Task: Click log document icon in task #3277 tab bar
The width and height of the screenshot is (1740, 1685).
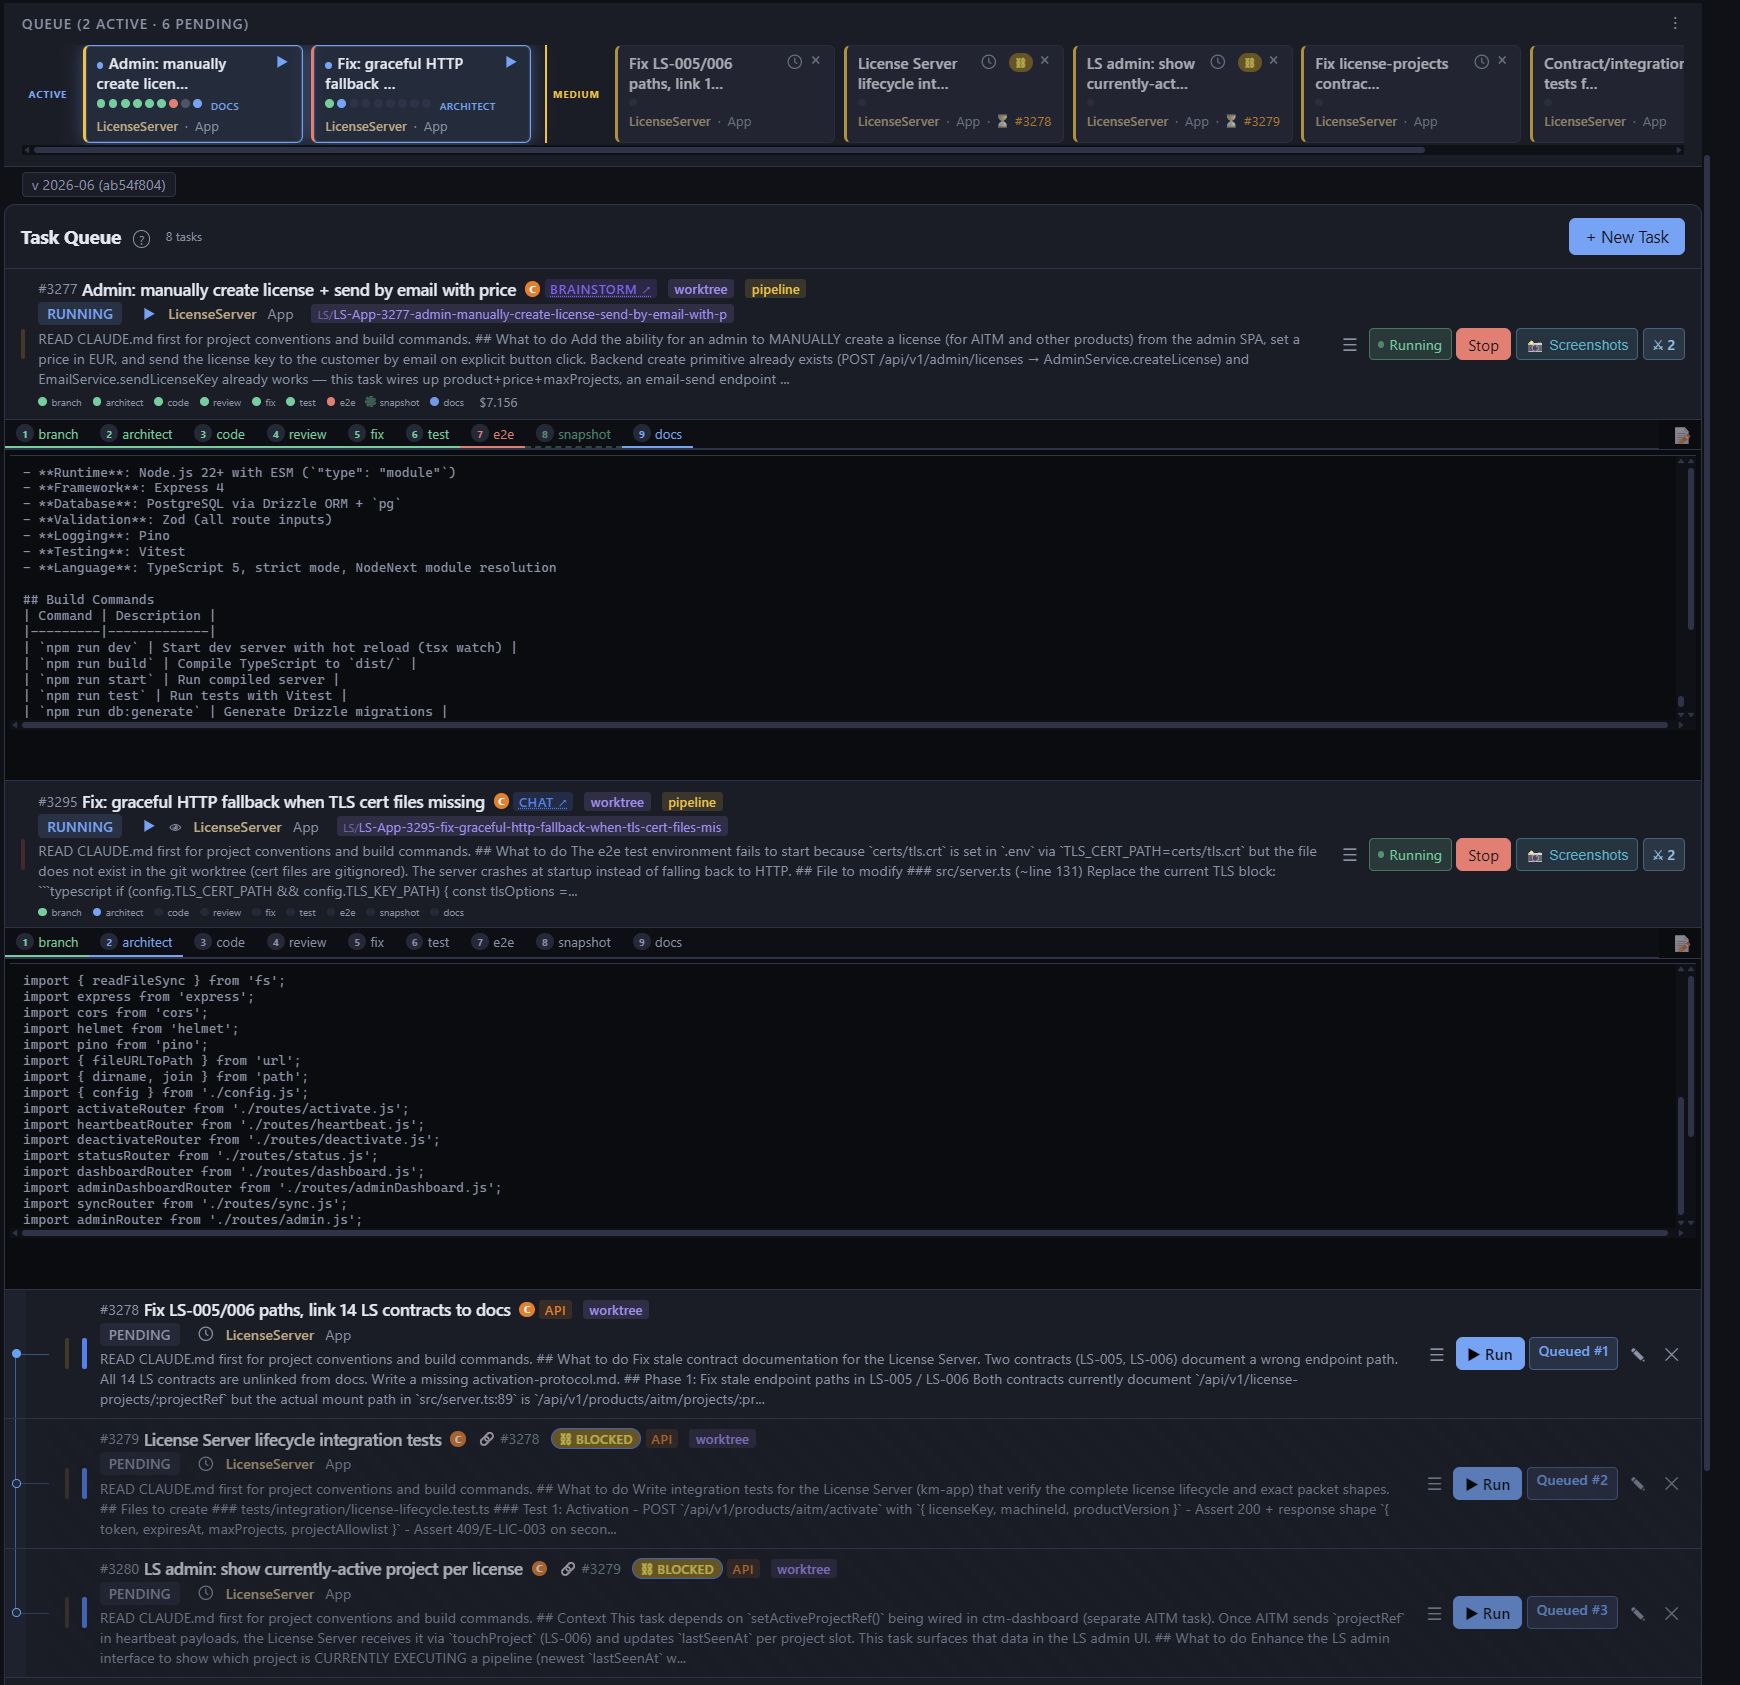Action: 1682,435
